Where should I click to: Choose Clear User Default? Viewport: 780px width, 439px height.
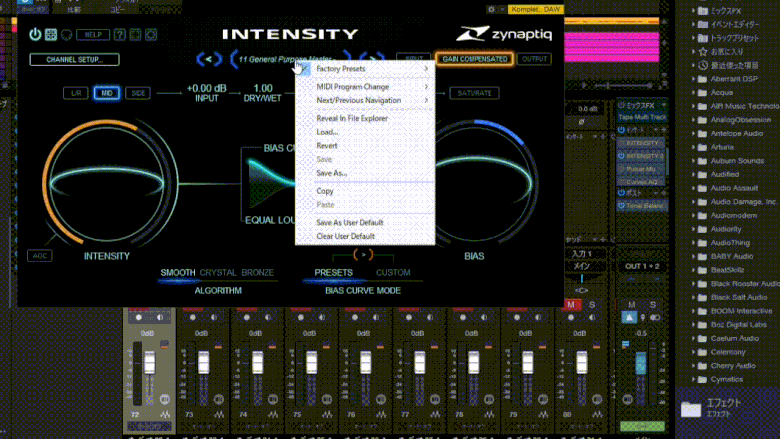(365, 236)
